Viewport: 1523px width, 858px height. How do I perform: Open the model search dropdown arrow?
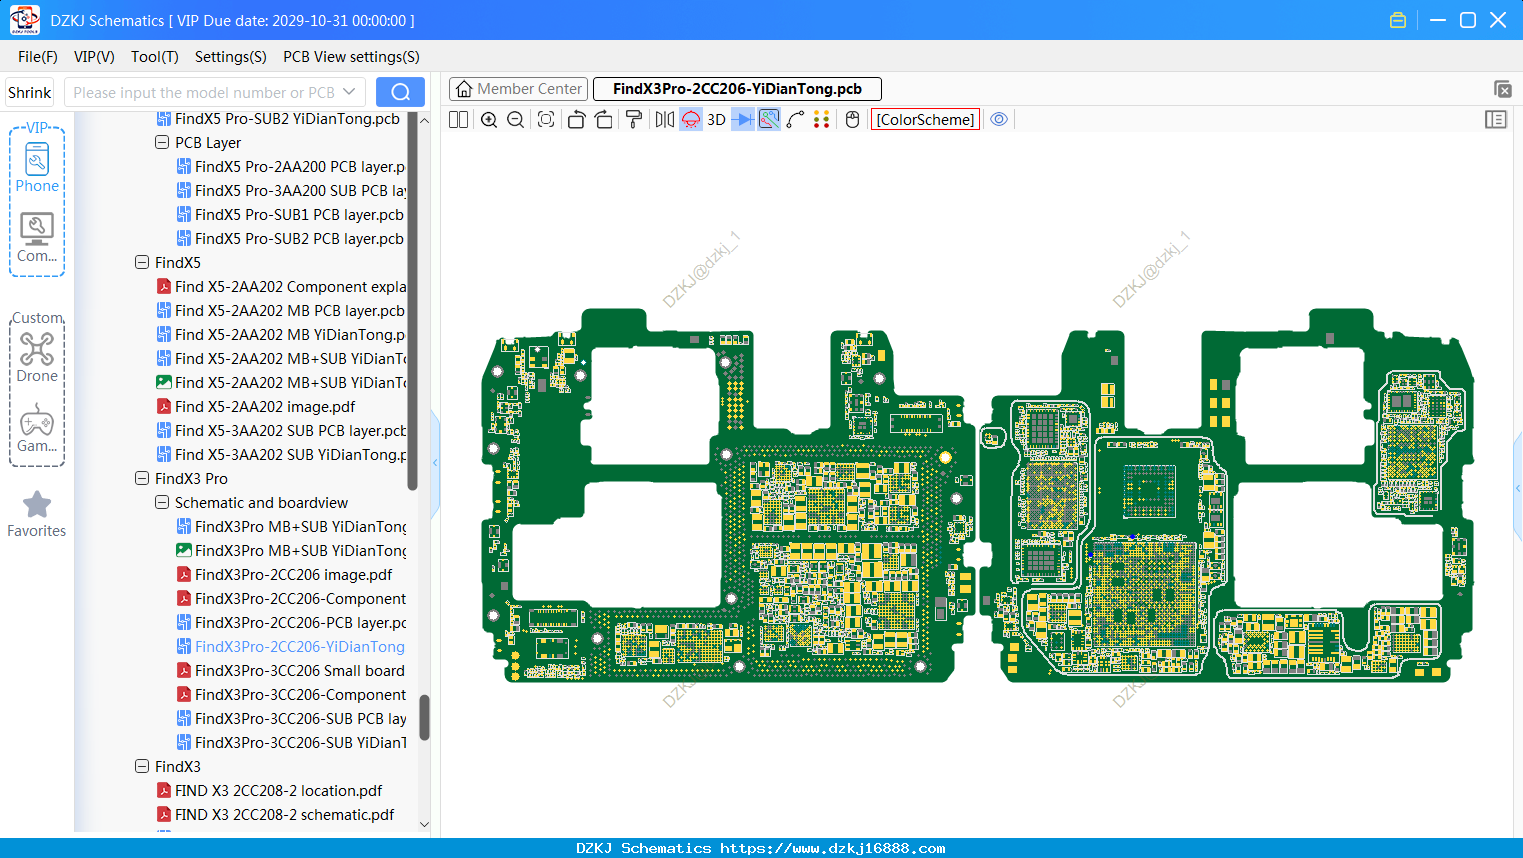click(349, 92)
